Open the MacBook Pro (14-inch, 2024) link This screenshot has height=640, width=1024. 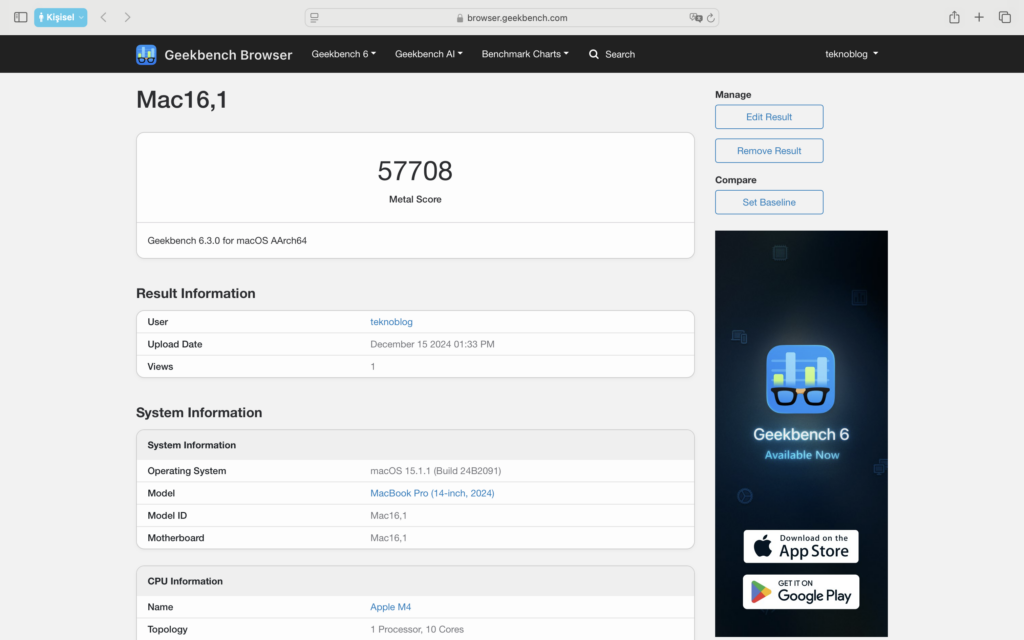point(432,493)
